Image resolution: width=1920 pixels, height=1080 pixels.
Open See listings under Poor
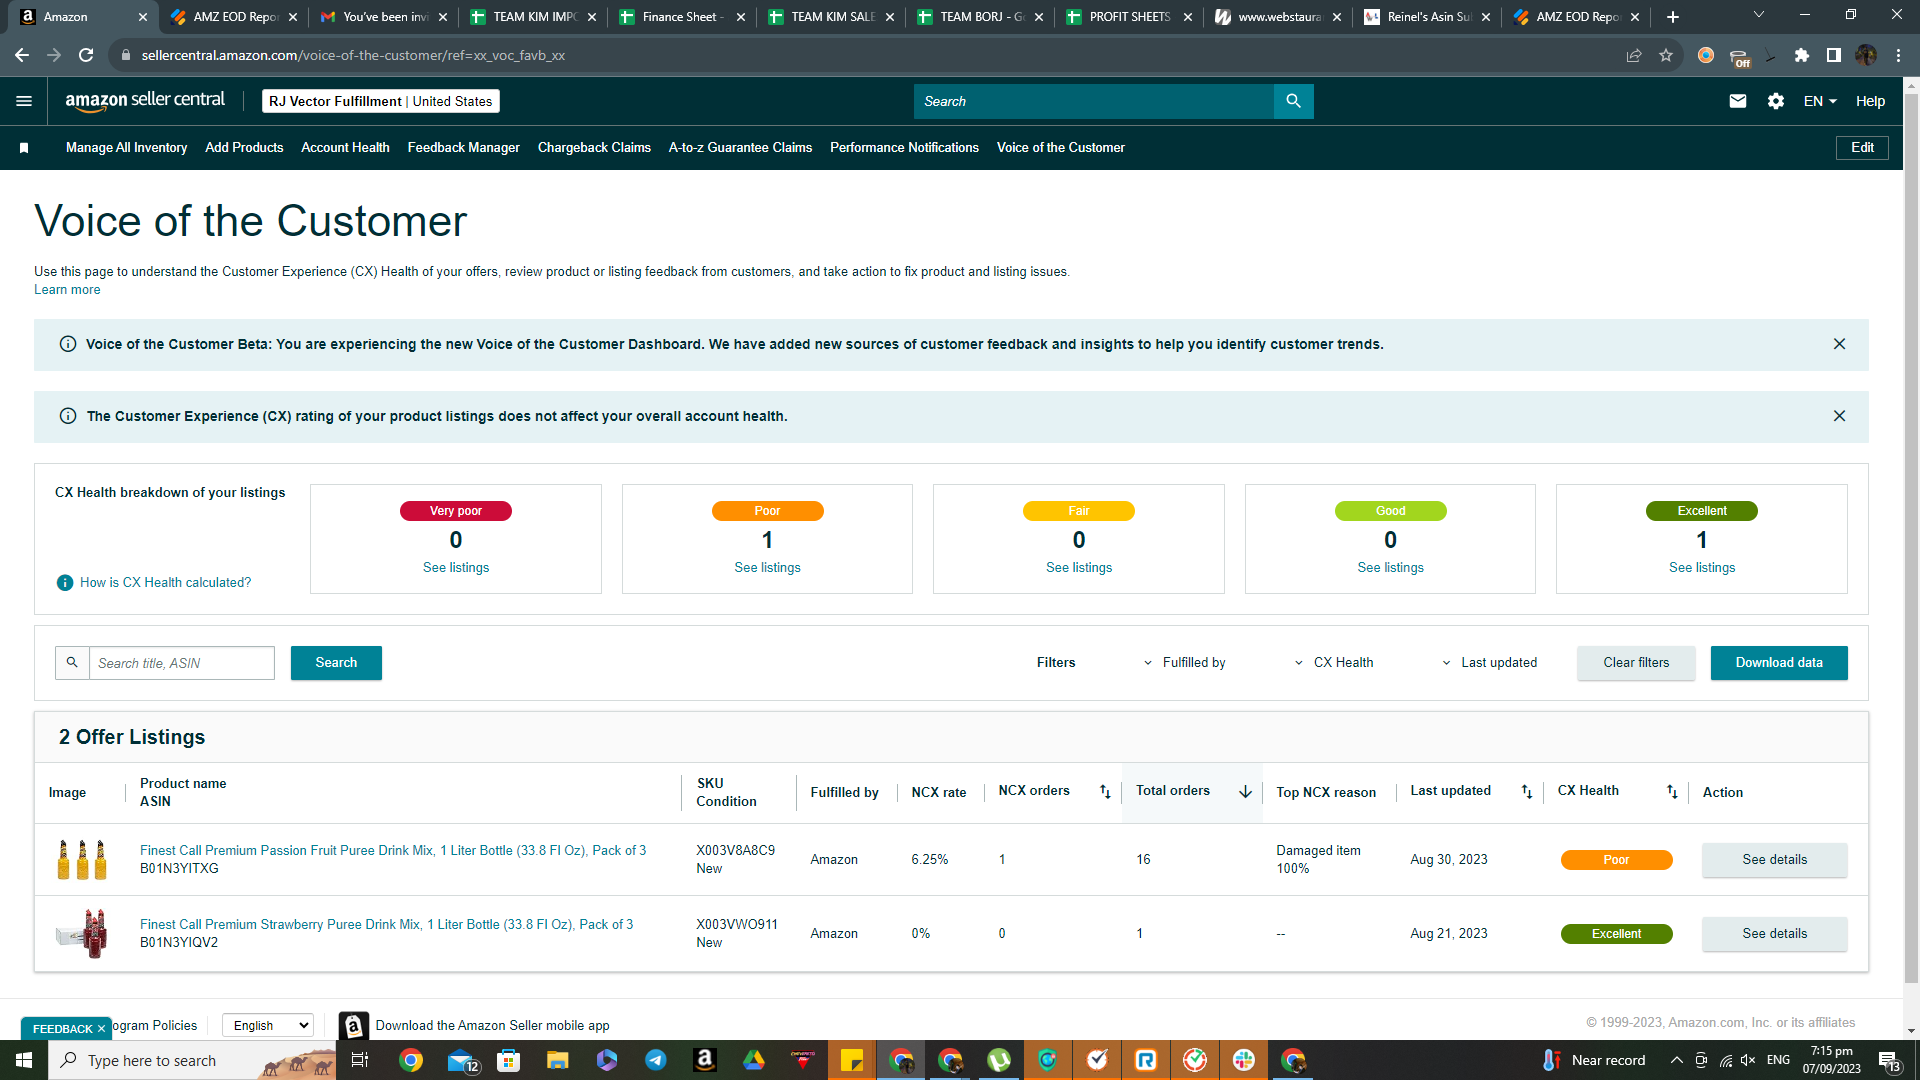[x=767, y=568]
